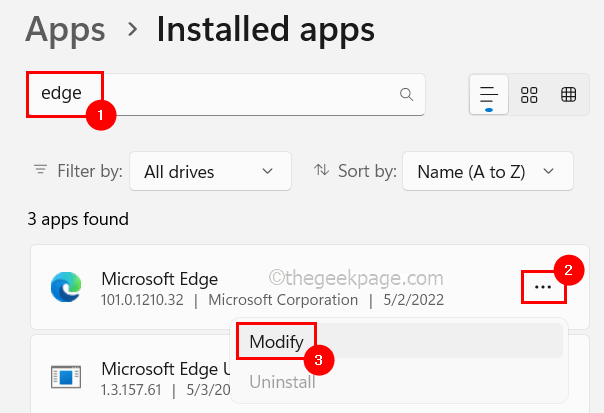Click the Microsoft Edge app icon
The height and width of the screenshot is (413, 604).
(x=66, y=288)
